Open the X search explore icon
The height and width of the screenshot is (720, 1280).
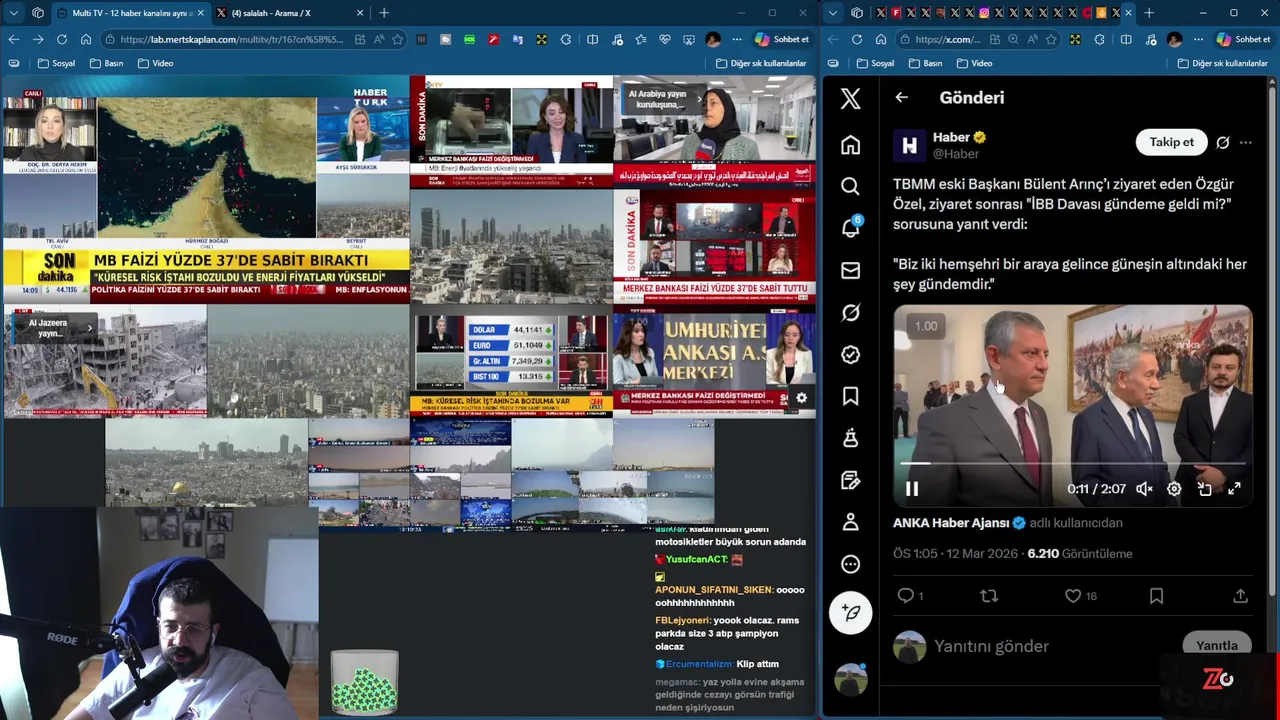tap(850, 186)
